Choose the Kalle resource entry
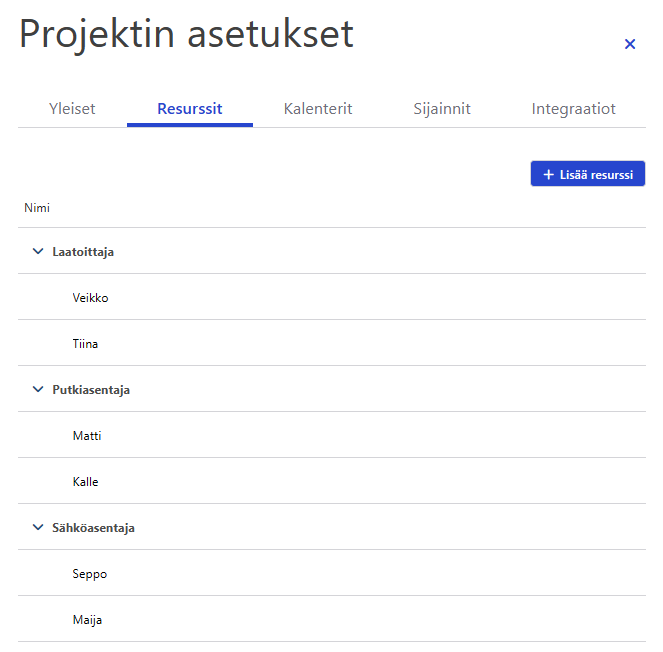 [86, 482]
